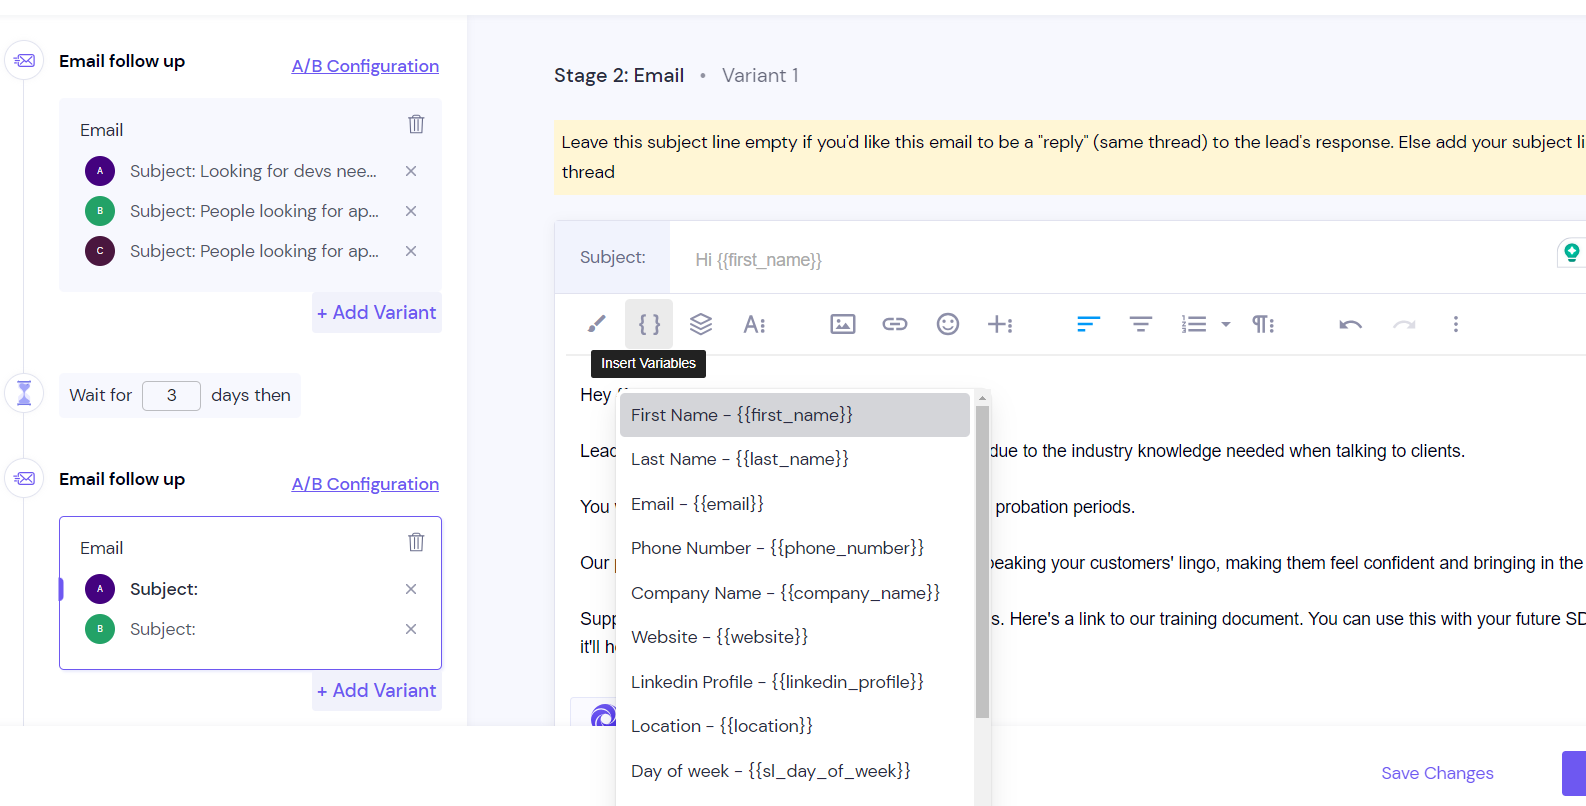
Task: Insert First Name variable
Action: pos(794,415)
